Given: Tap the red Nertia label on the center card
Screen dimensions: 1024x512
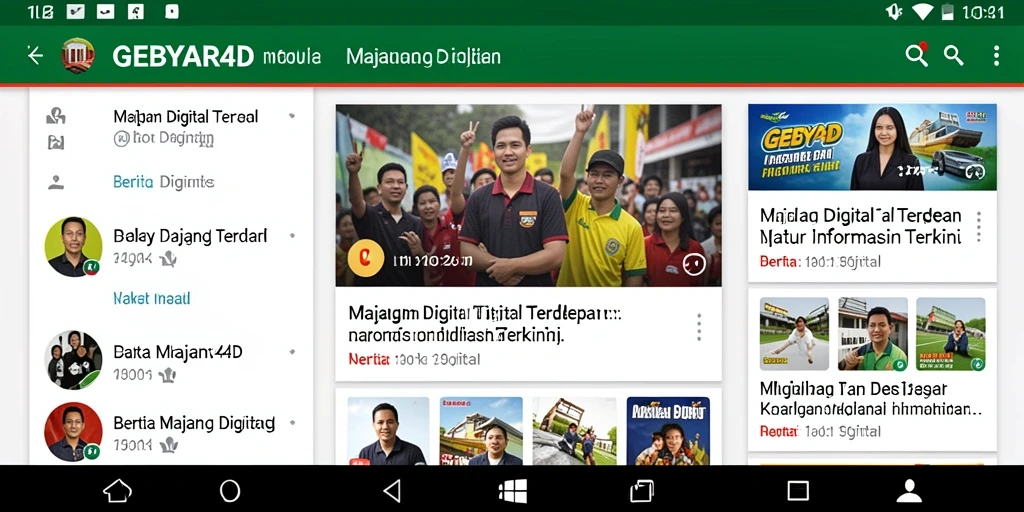Looking at the screenshot, I should 369,359.
